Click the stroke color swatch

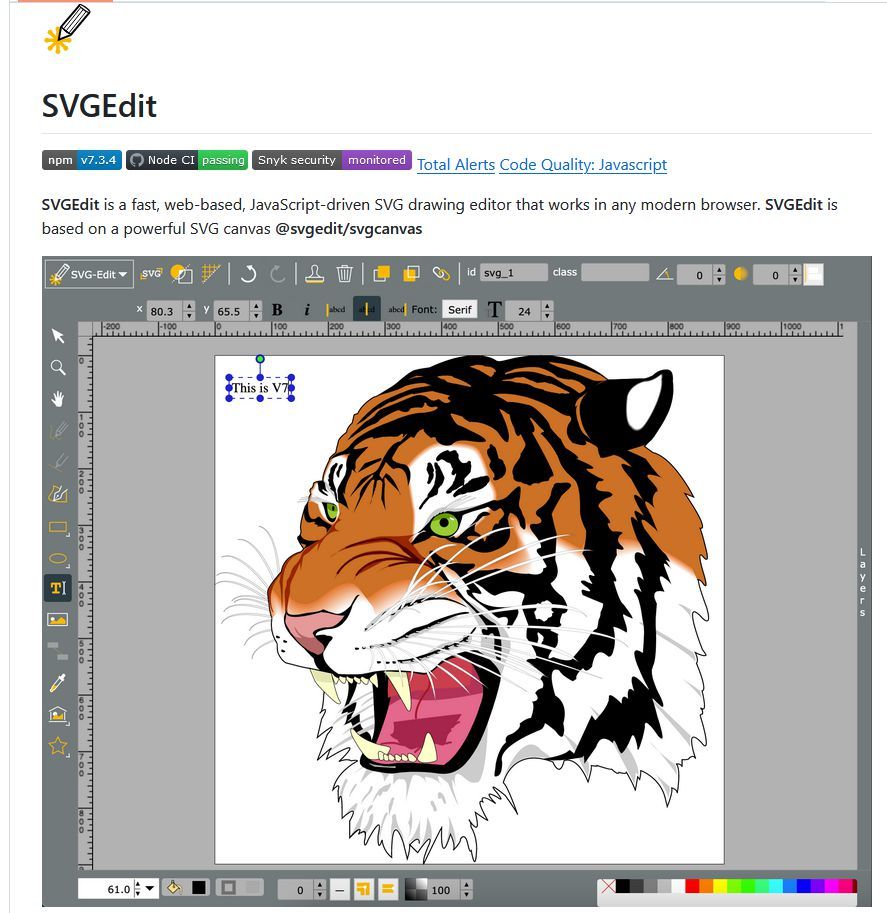pyautogui.click(x=228, y=887)
